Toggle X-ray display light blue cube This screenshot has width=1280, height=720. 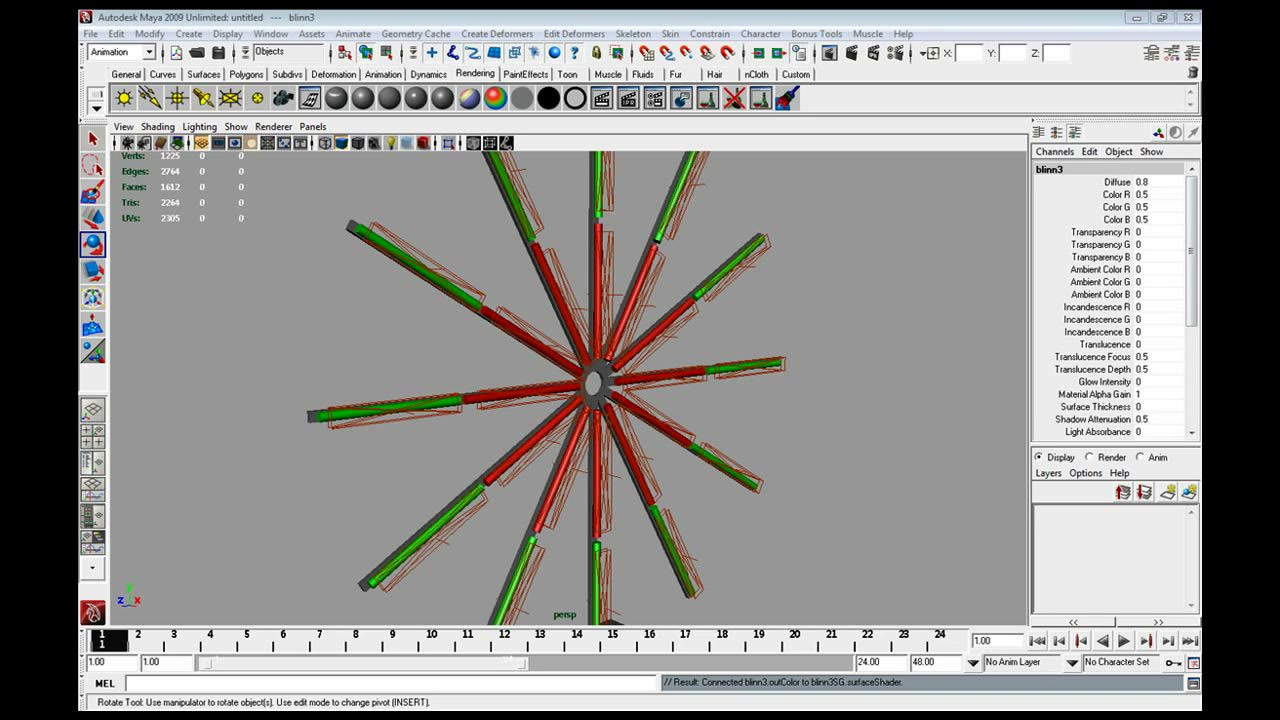pyautogui.click(x=407, y=143)
